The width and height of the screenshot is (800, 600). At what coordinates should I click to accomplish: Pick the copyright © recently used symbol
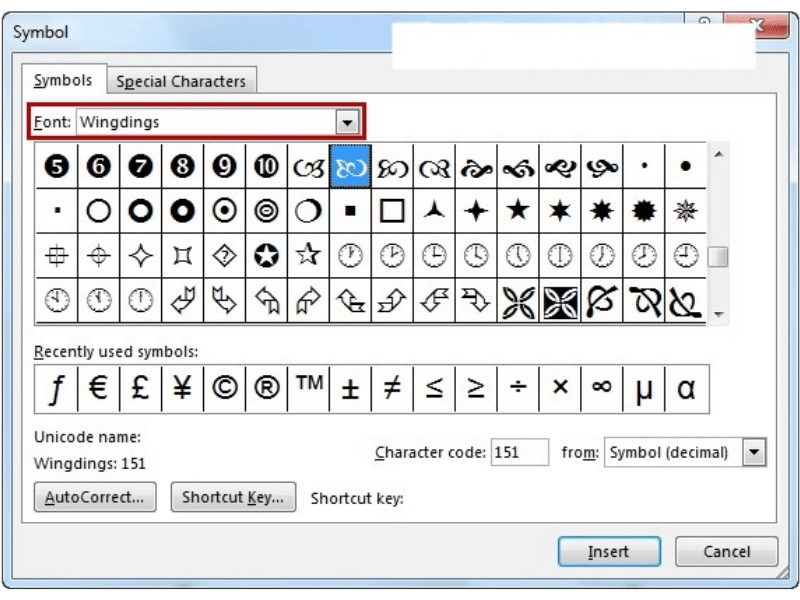click(x=224, y=389)
